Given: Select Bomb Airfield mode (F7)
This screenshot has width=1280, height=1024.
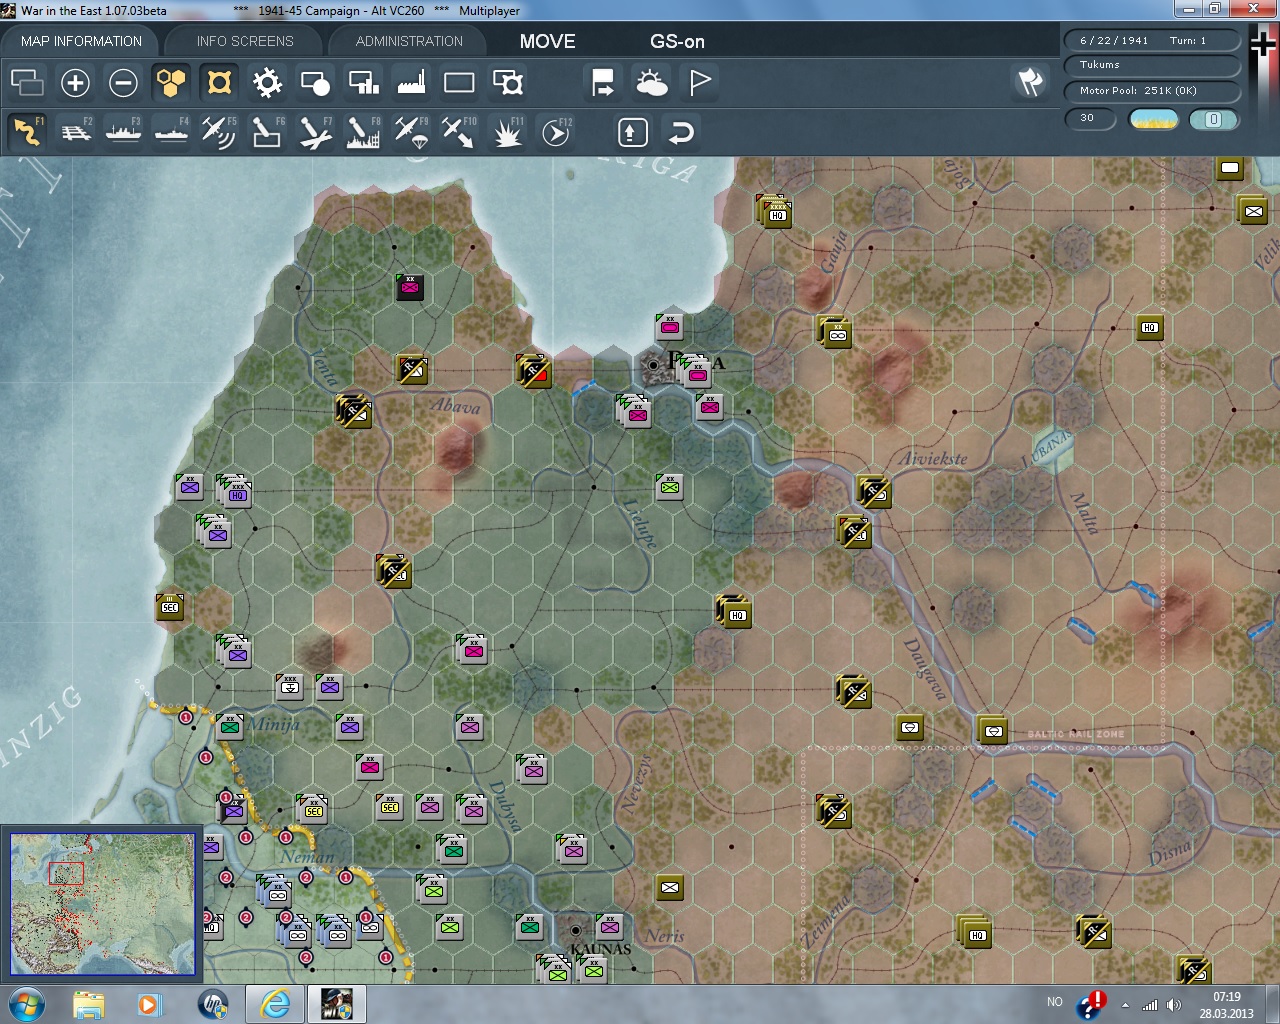Looking at the screenshot, I should click(x=315, y=132).
